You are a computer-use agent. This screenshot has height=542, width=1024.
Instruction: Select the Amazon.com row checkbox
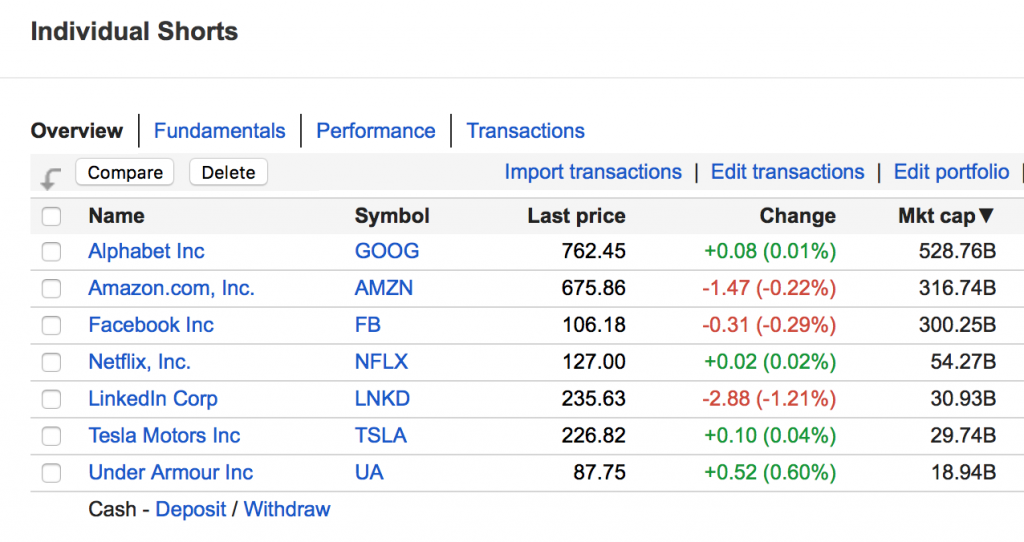click(51, 289)
